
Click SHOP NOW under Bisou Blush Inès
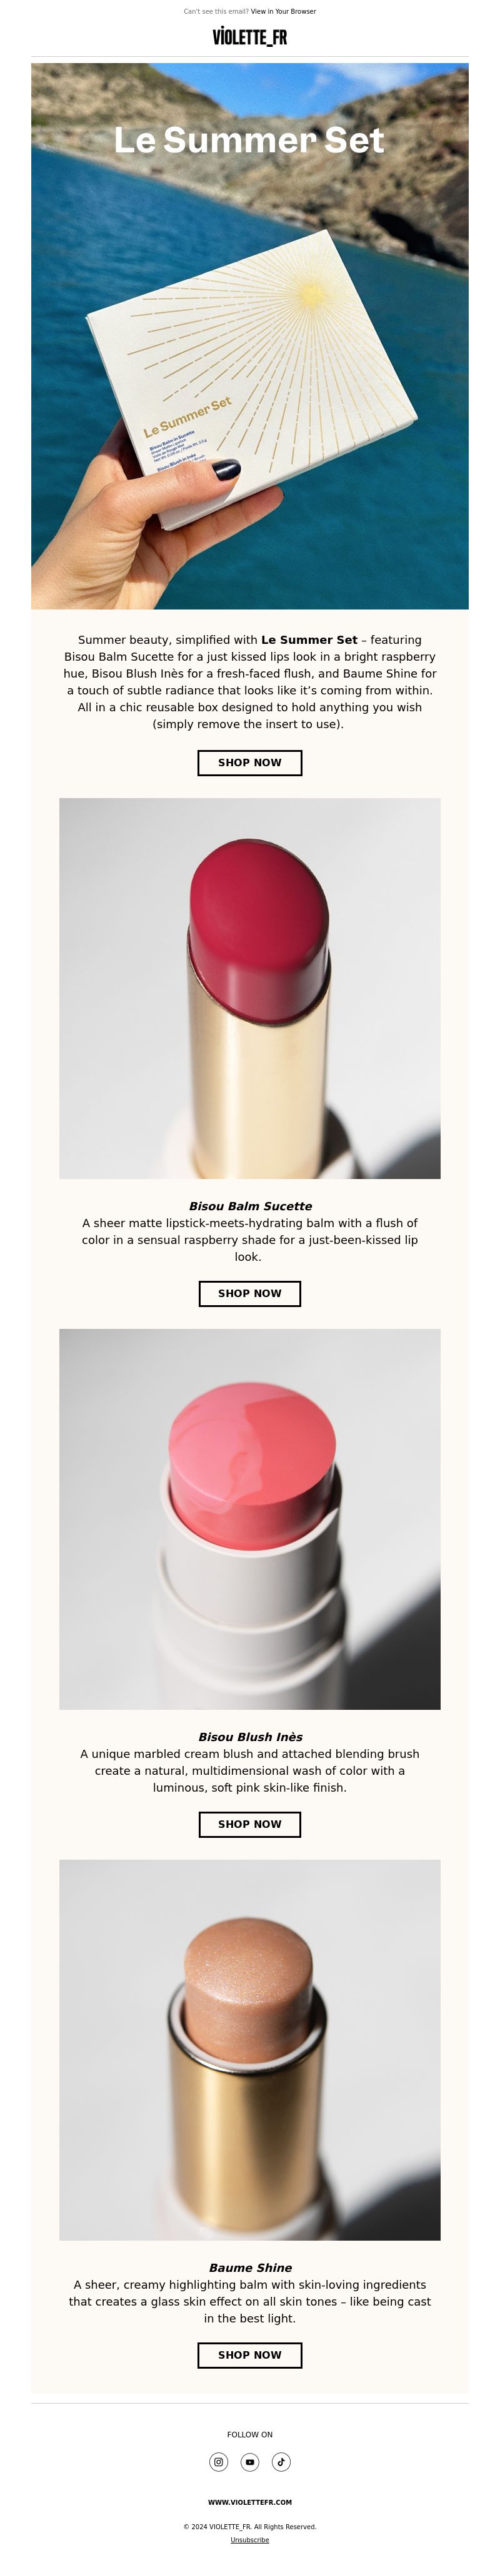point(250,1824)
